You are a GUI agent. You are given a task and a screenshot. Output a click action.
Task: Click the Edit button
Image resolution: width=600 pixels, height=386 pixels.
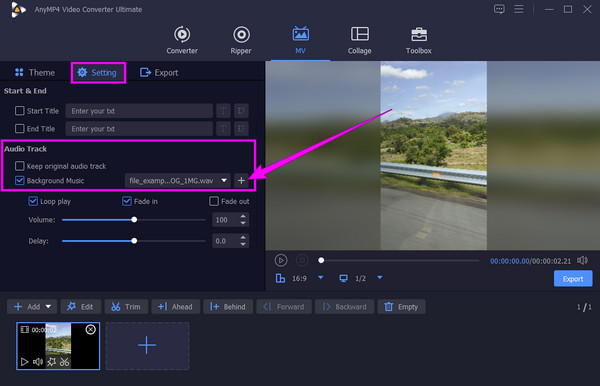[x=81, y=307]
